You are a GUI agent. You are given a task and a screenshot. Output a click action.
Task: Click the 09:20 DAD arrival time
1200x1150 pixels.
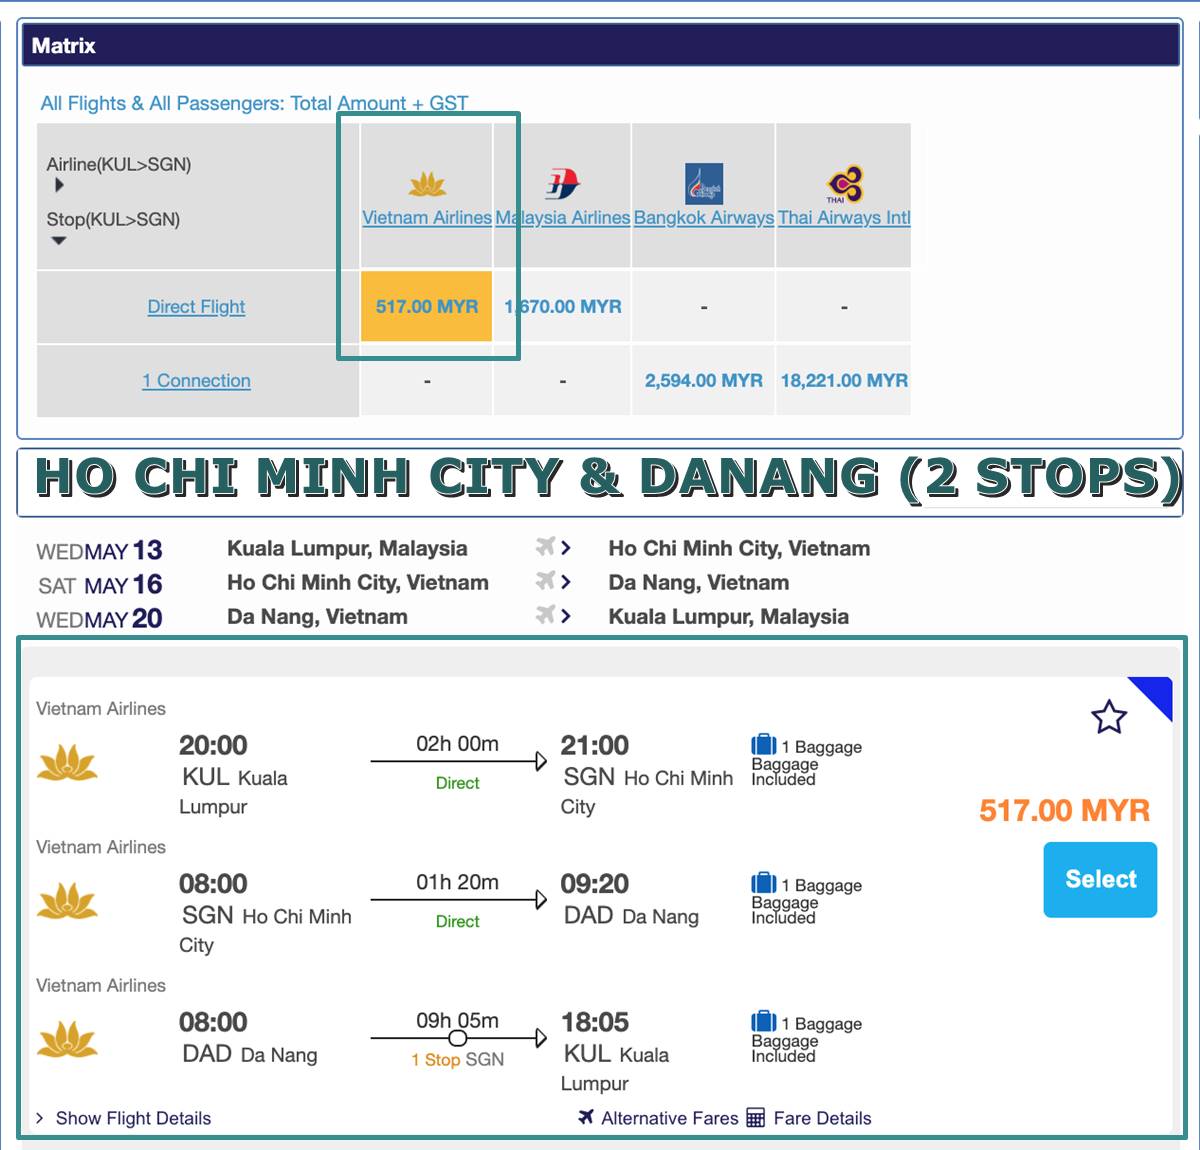click(594, 884)
